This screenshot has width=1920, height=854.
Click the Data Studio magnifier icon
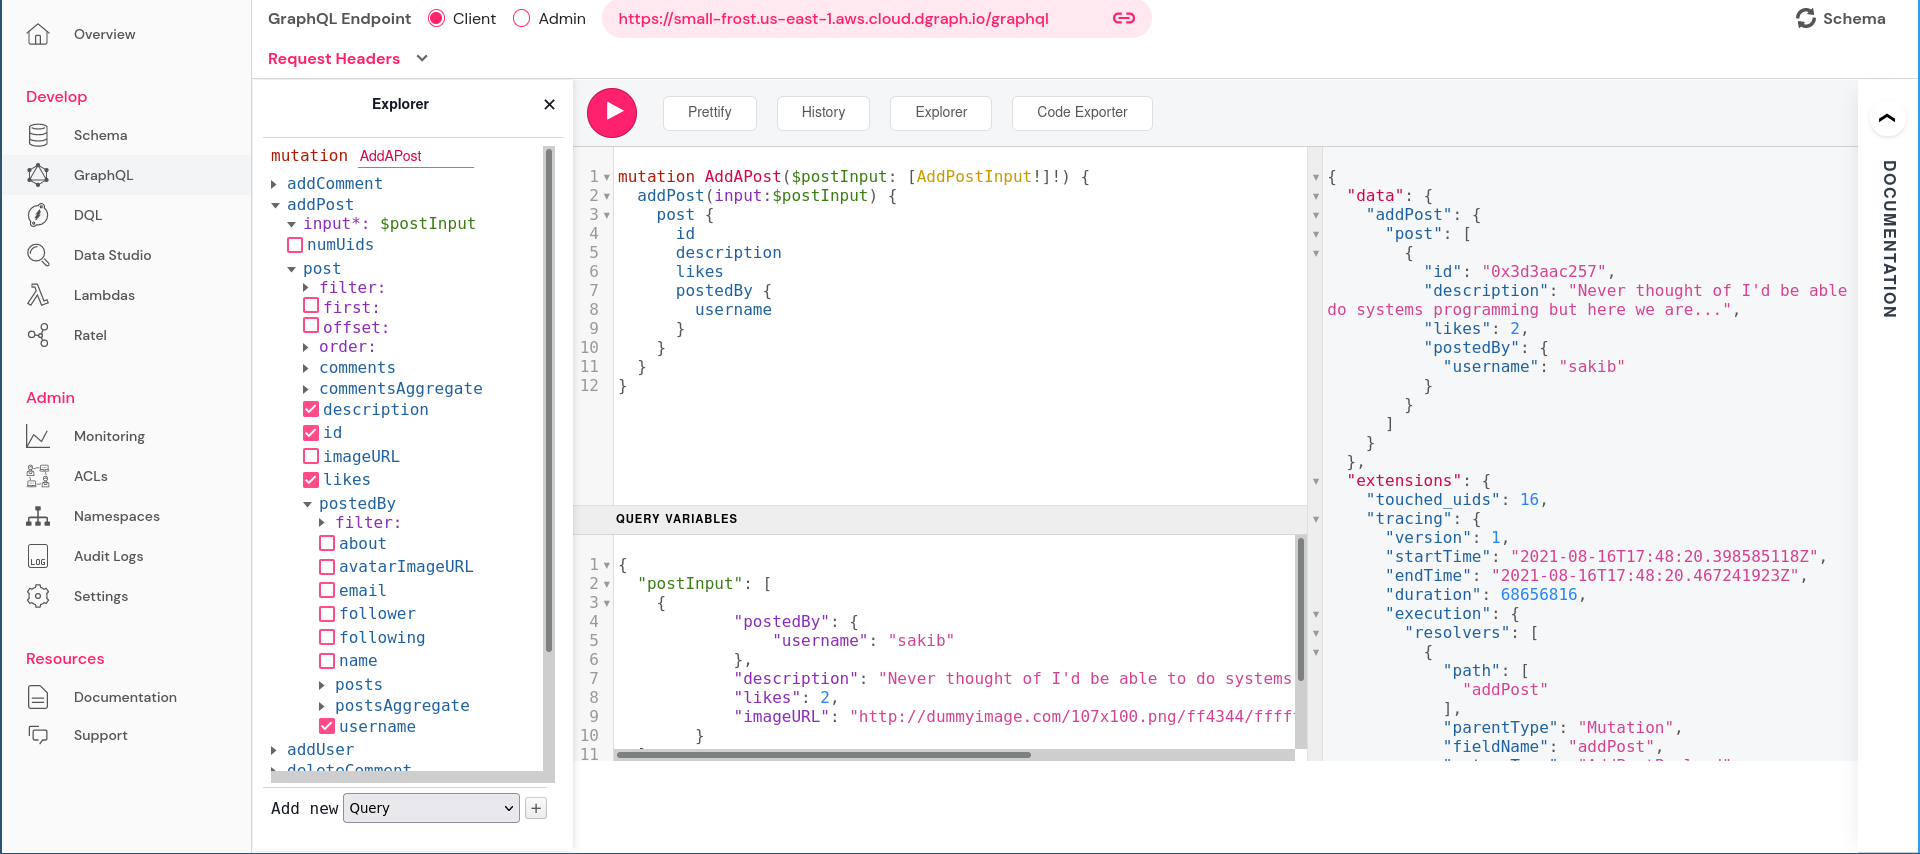(x=38, y=255)
